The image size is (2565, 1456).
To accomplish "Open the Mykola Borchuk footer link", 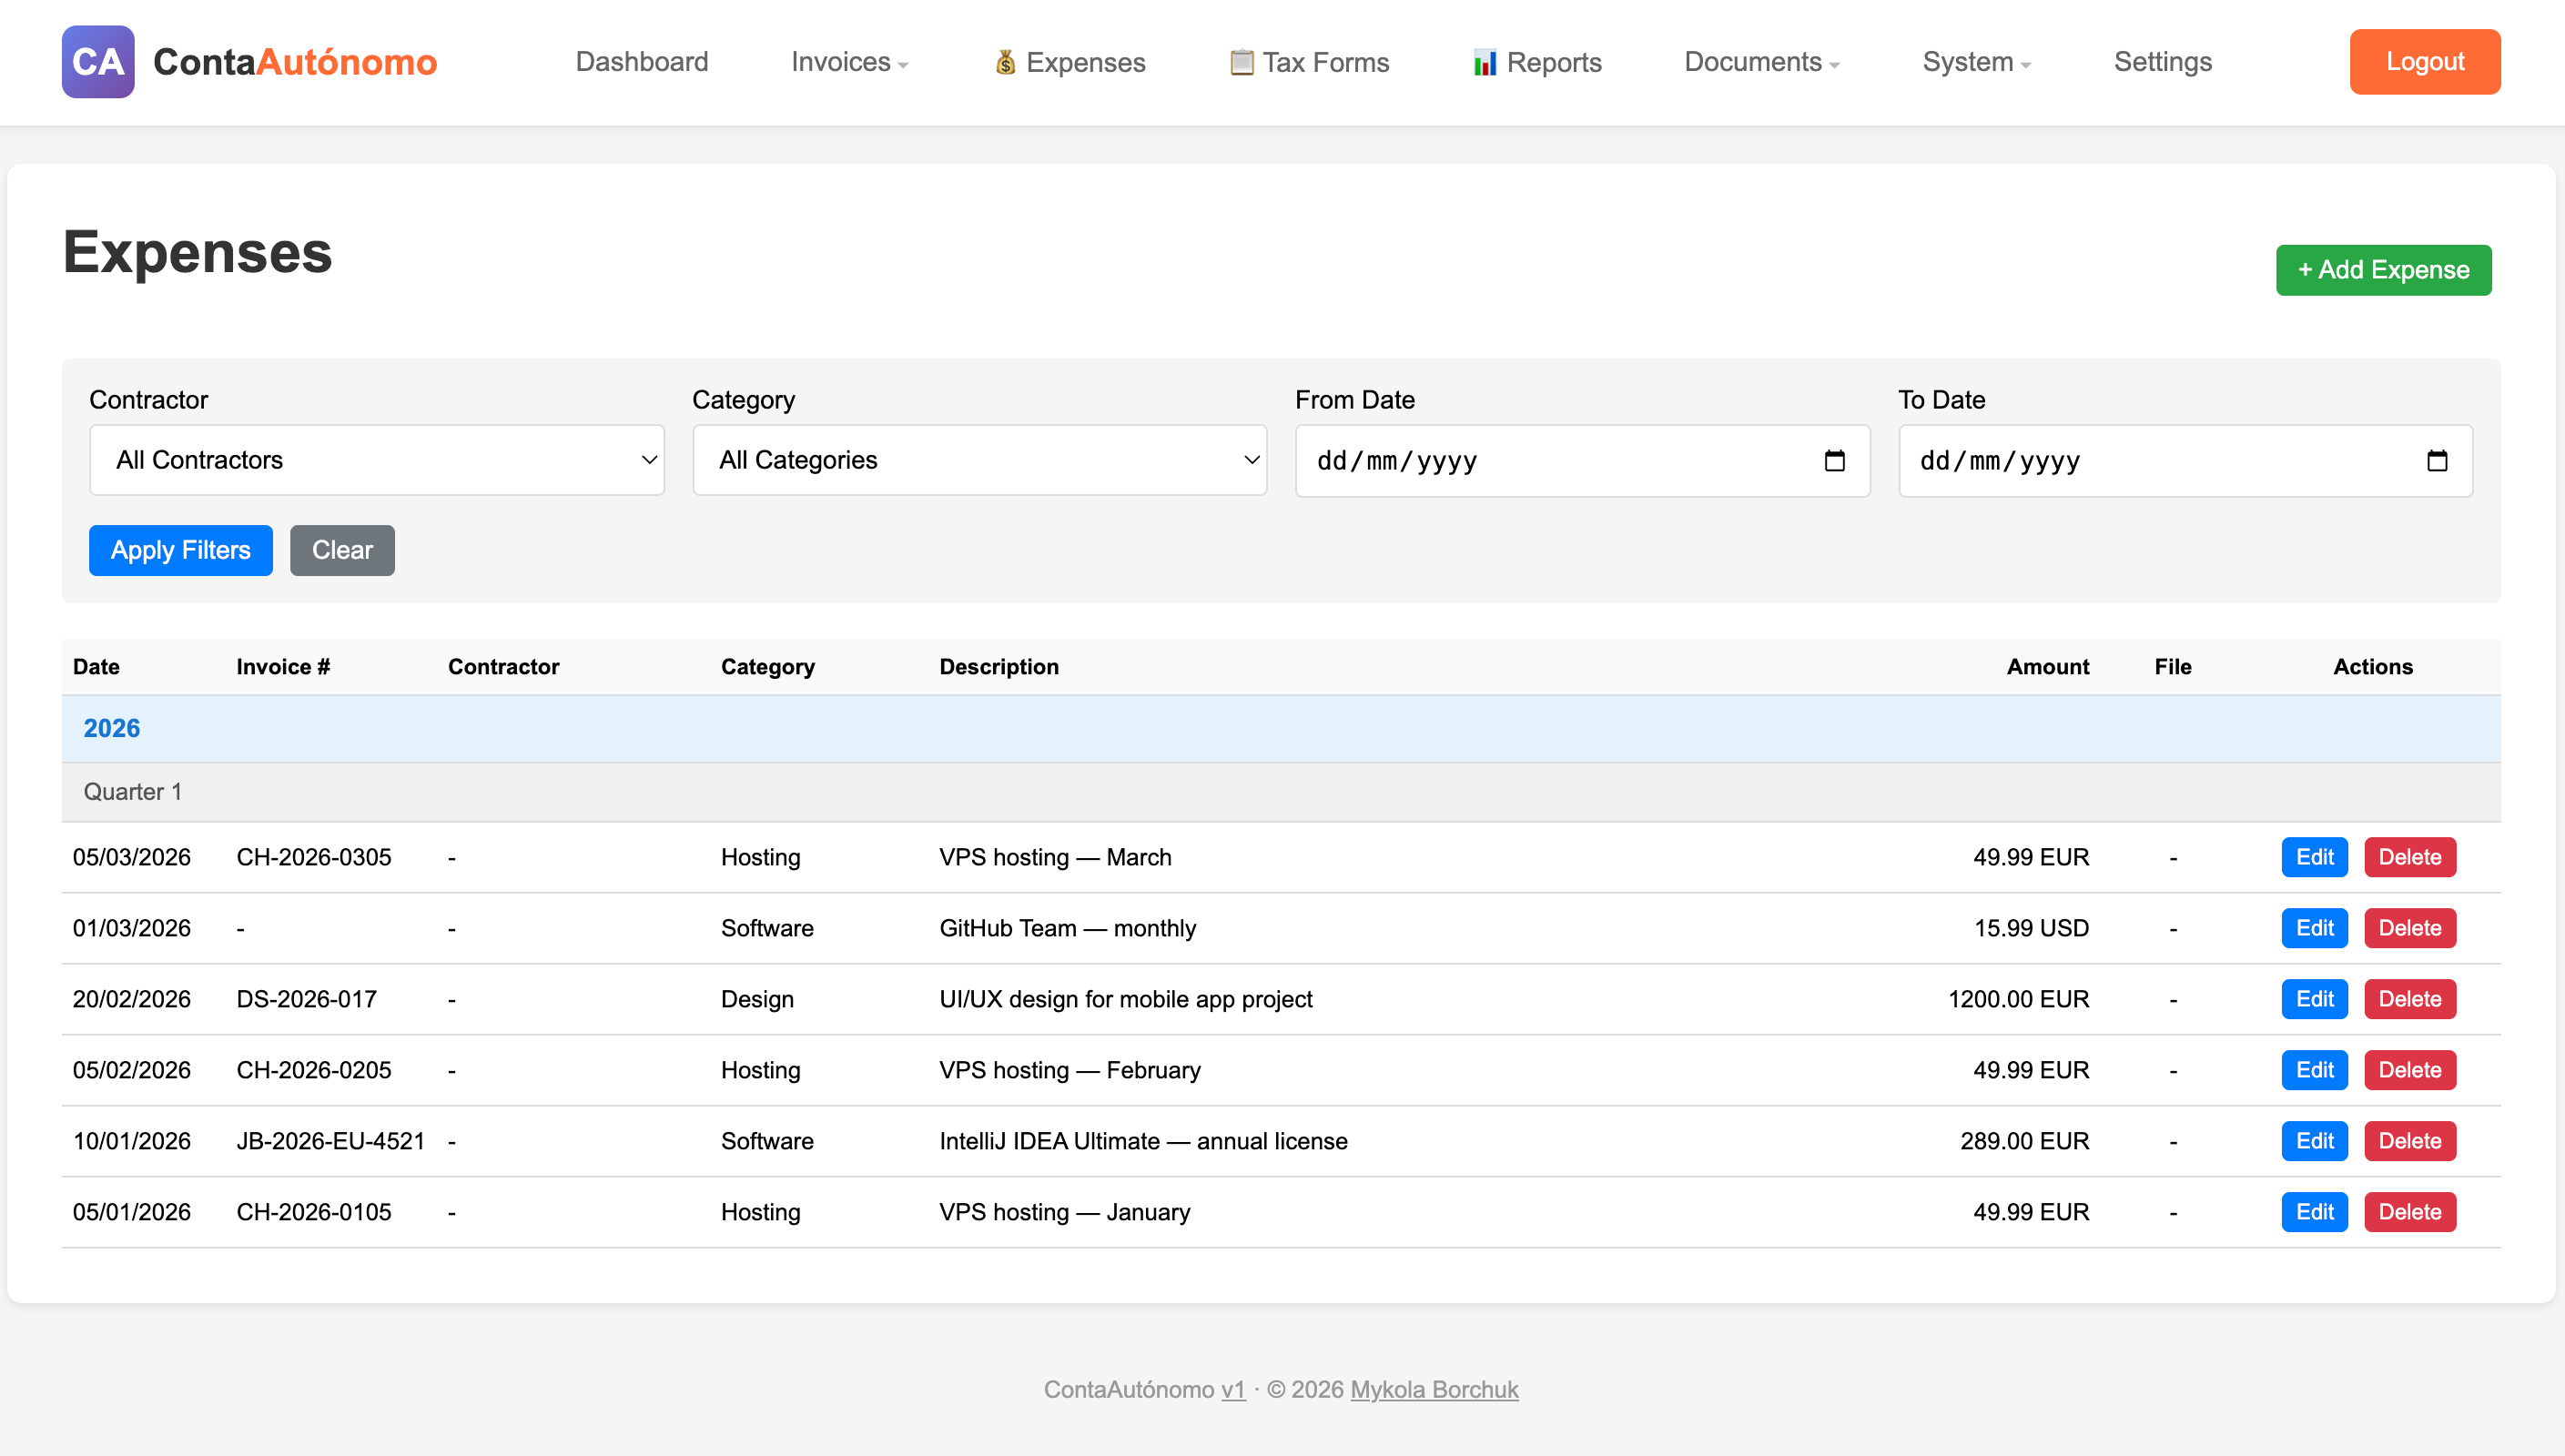I will coord(1434,1390).
